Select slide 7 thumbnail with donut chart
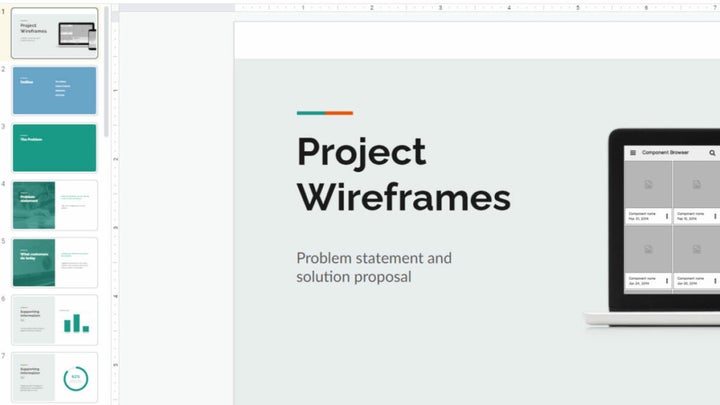The image size is (720, 405). [55, 377]
